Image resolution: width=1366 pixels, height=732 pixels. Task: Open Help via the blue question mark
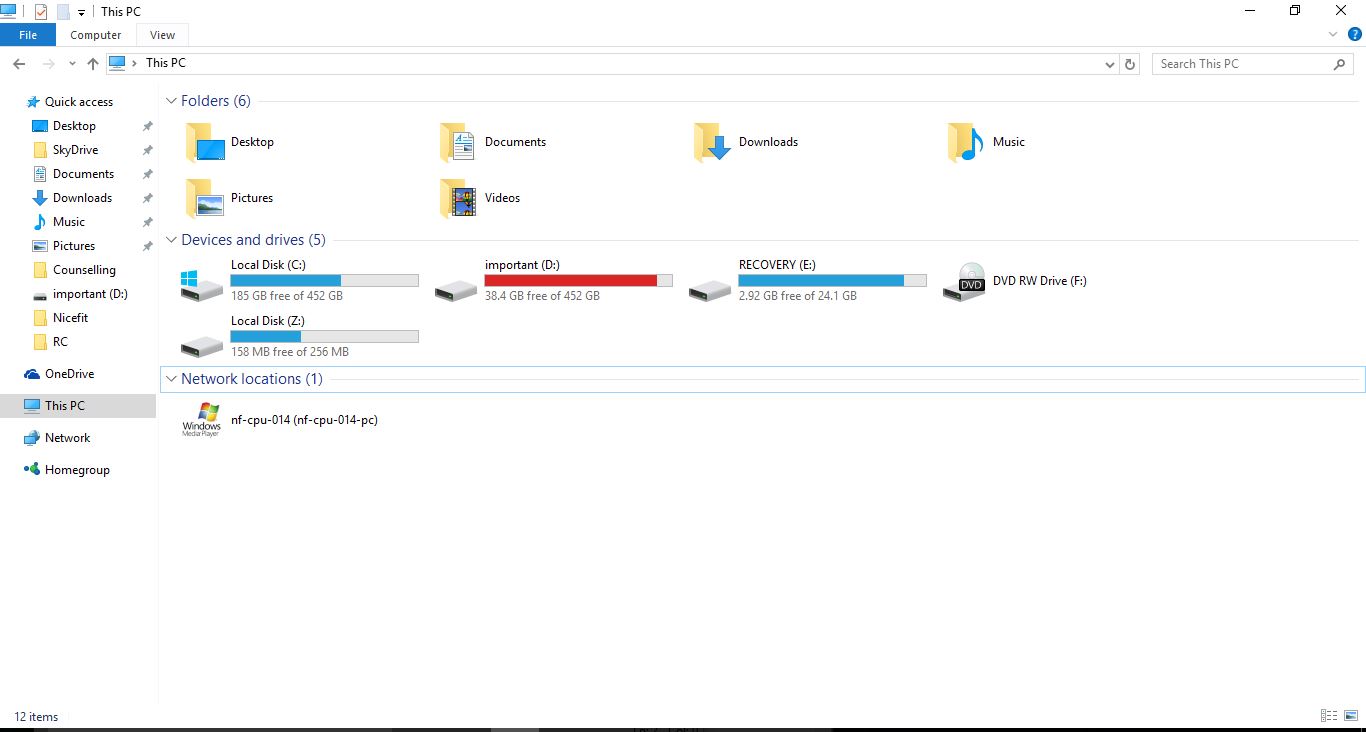[x=1355, y=34]
